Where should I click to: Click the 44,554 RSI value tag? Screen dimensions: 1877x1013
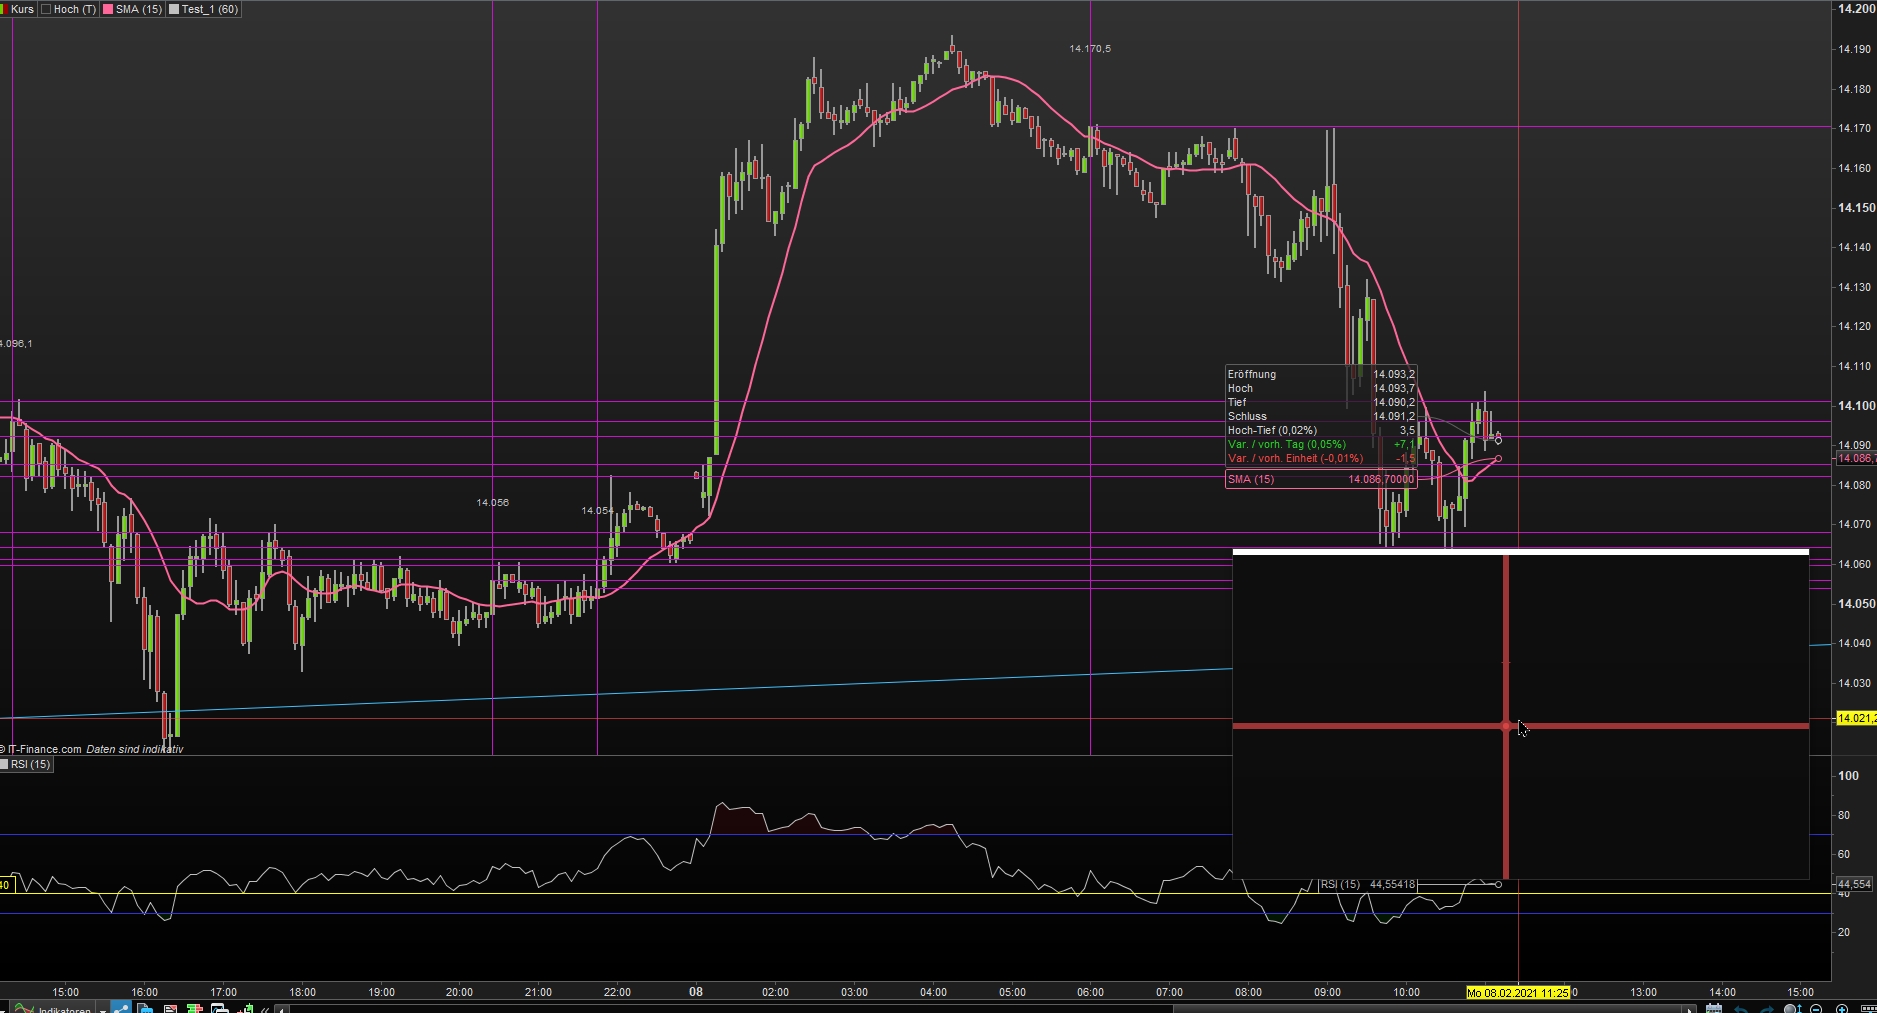click(1854, 884)
